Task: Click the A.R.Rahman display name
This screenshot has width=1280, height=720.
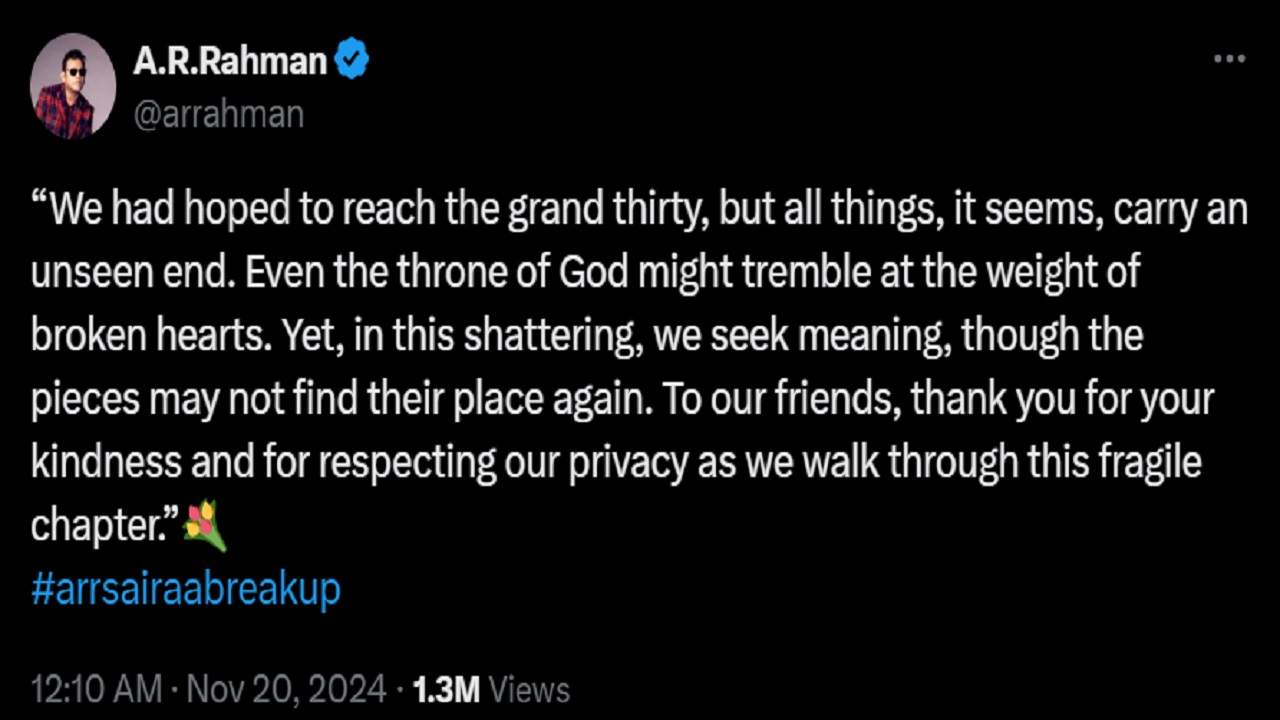Action: coord(230,61)
